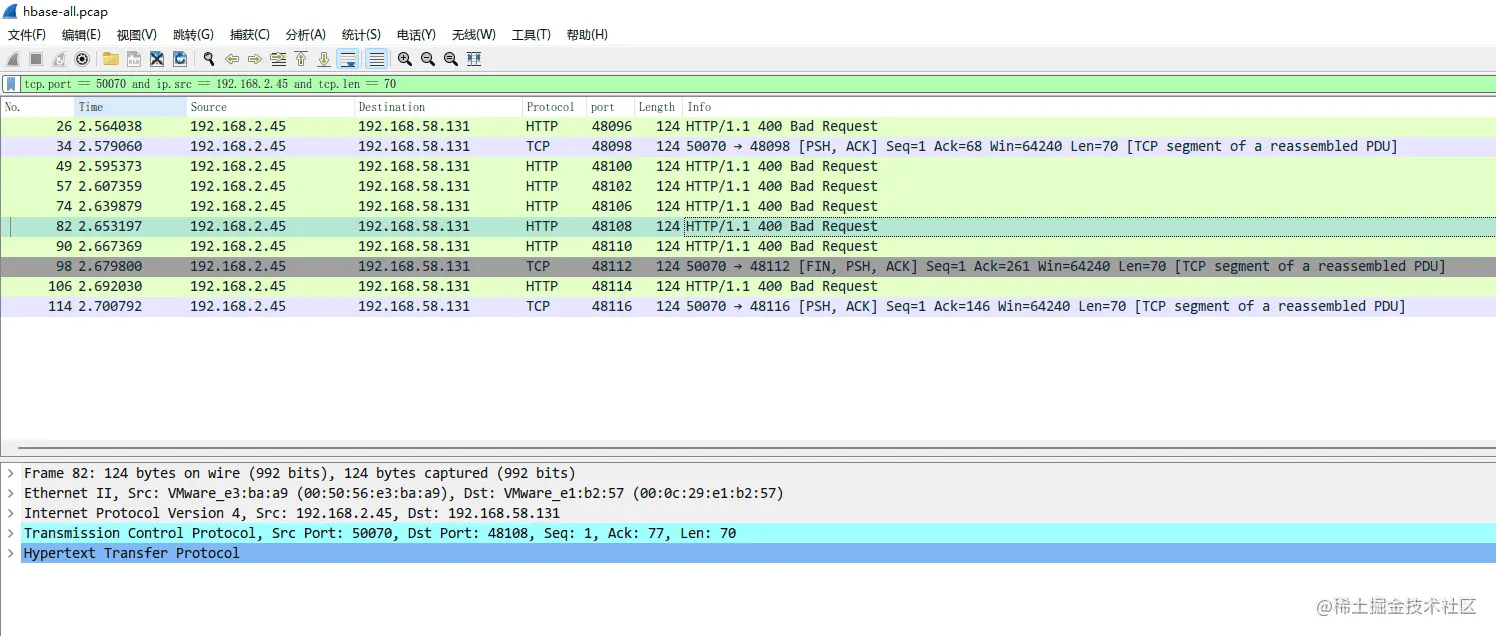Open the 捕获(C) menu
1496x636 pixels.
[x=249, y=35]
